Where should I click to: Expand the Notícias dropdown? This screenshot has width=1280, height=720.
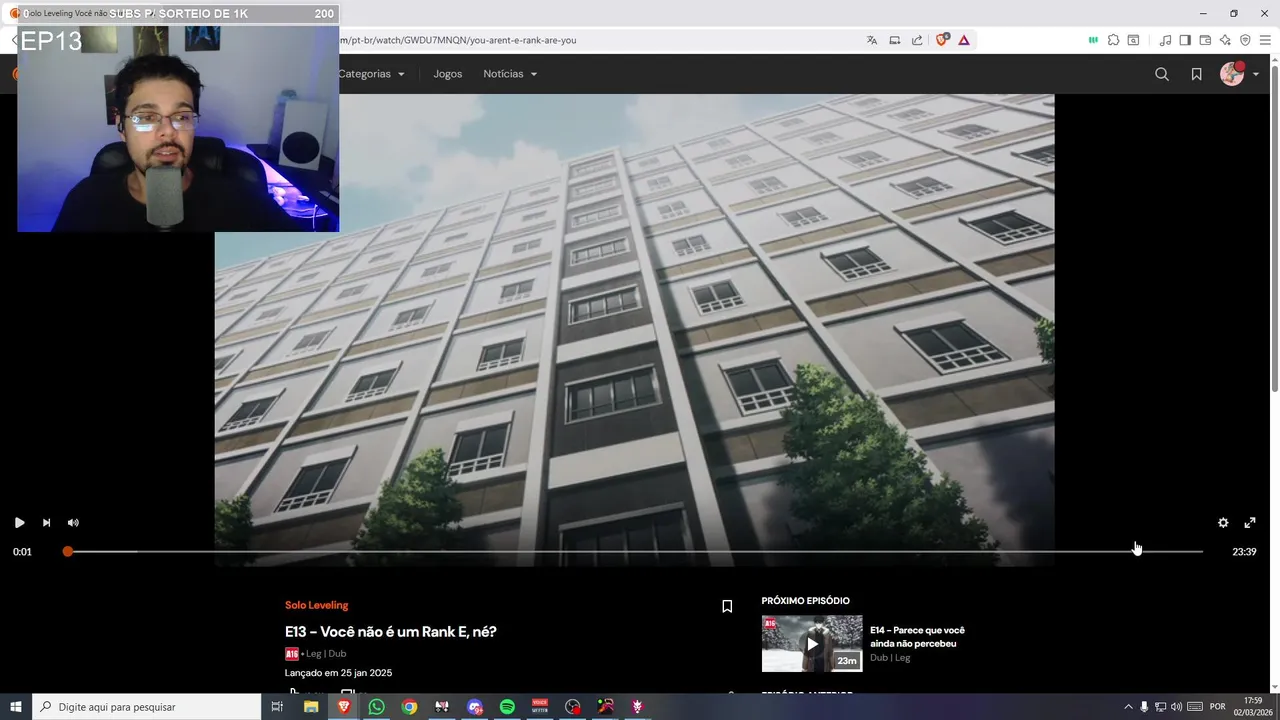click(510, 74)
